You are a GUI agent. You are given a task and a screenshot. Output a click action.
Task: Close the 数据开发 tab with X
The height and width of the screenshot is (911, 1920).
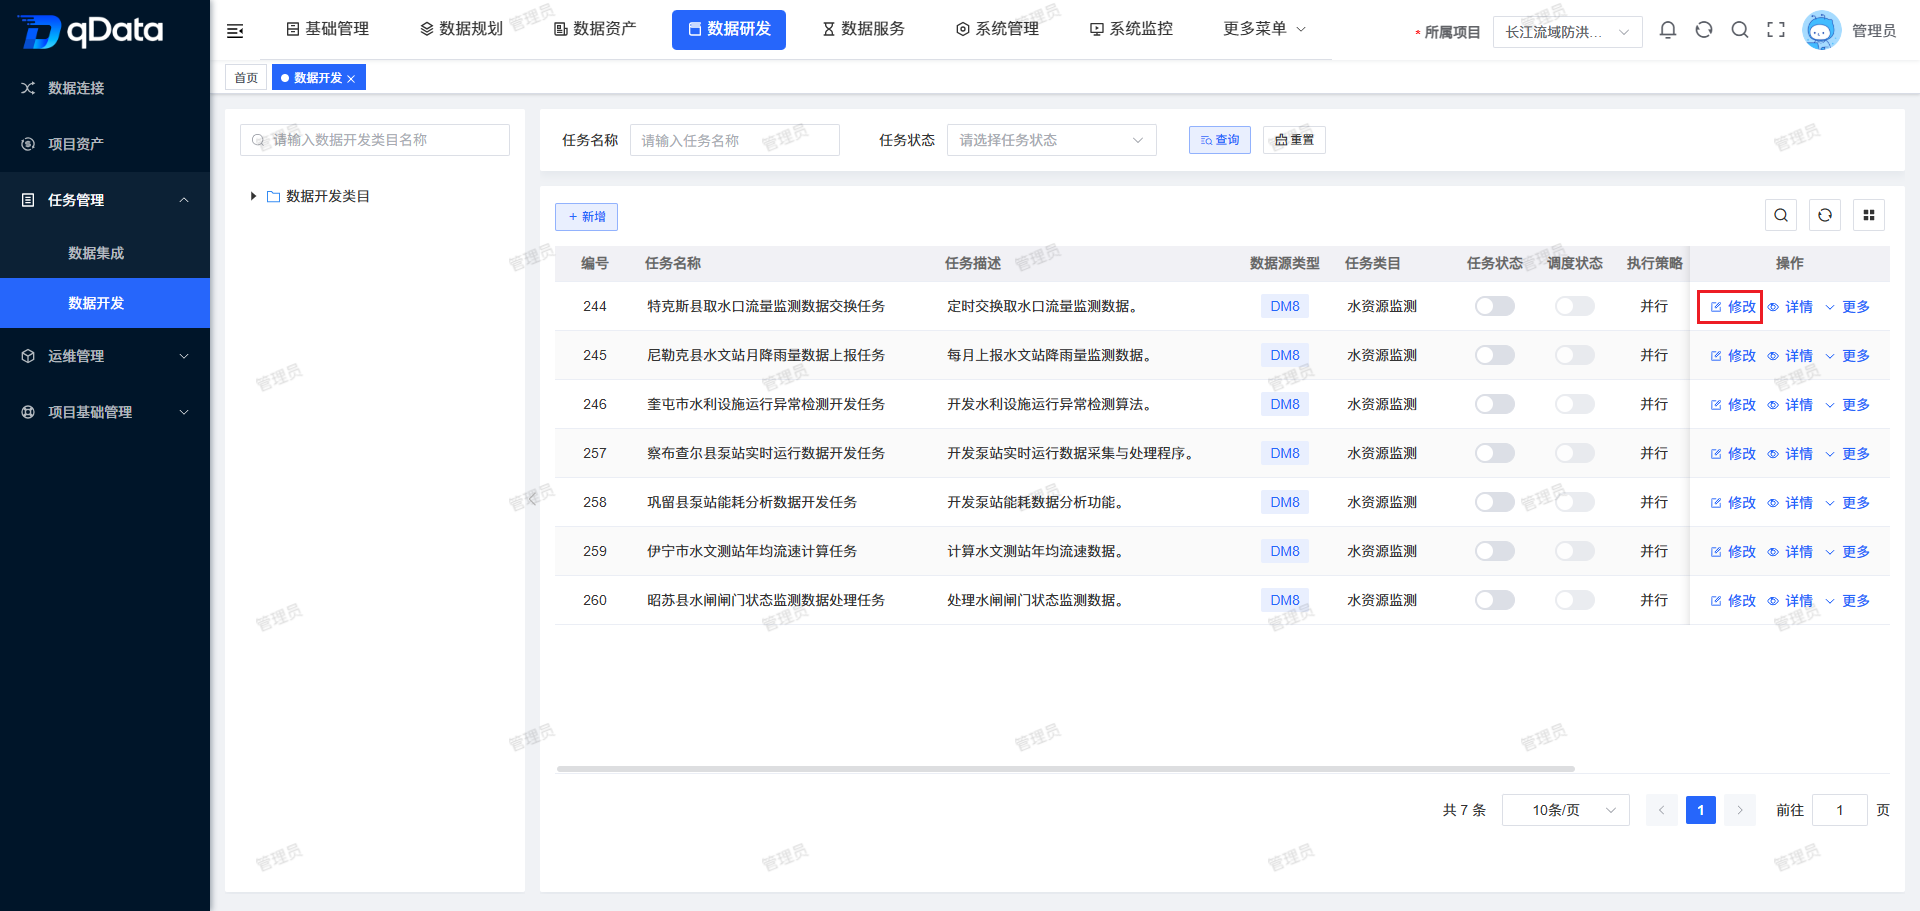[351, 79]
